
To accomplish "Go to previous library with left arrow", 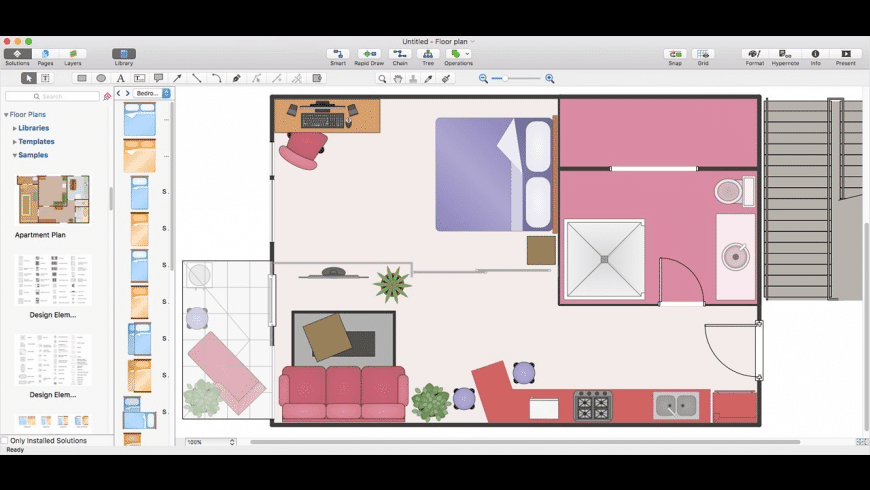I will [x=118, y=93].
